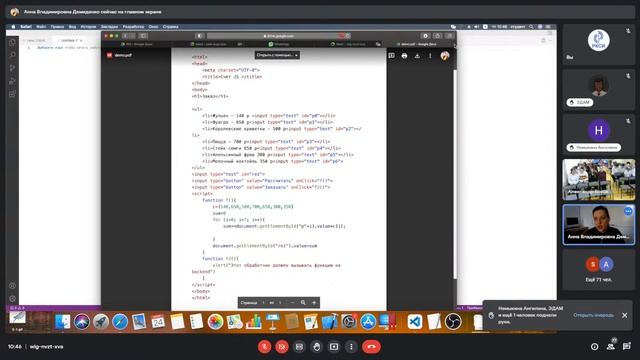This screenshot has height=360, width=640.
Task: Open VS Code Search sidebar icon
Action: coord(12,55)
